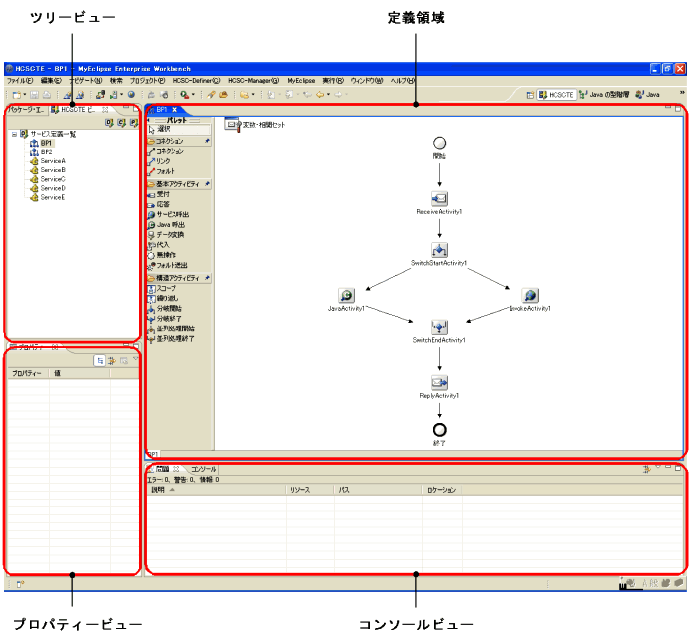Switch to the Java perspective button
Viewport: 690px width, 643px height.
click(648, 95)
